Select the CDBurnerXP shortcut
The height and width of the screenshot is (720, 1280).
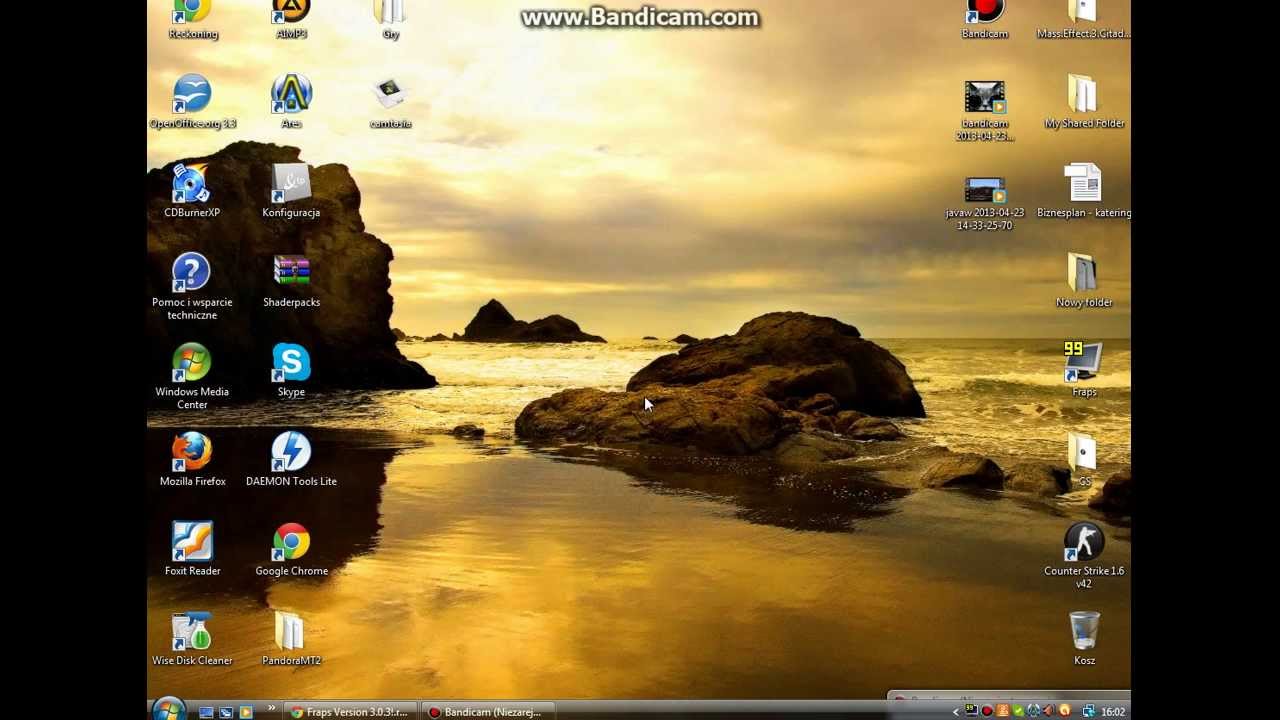pyautogui.click(x=191, y=191)
